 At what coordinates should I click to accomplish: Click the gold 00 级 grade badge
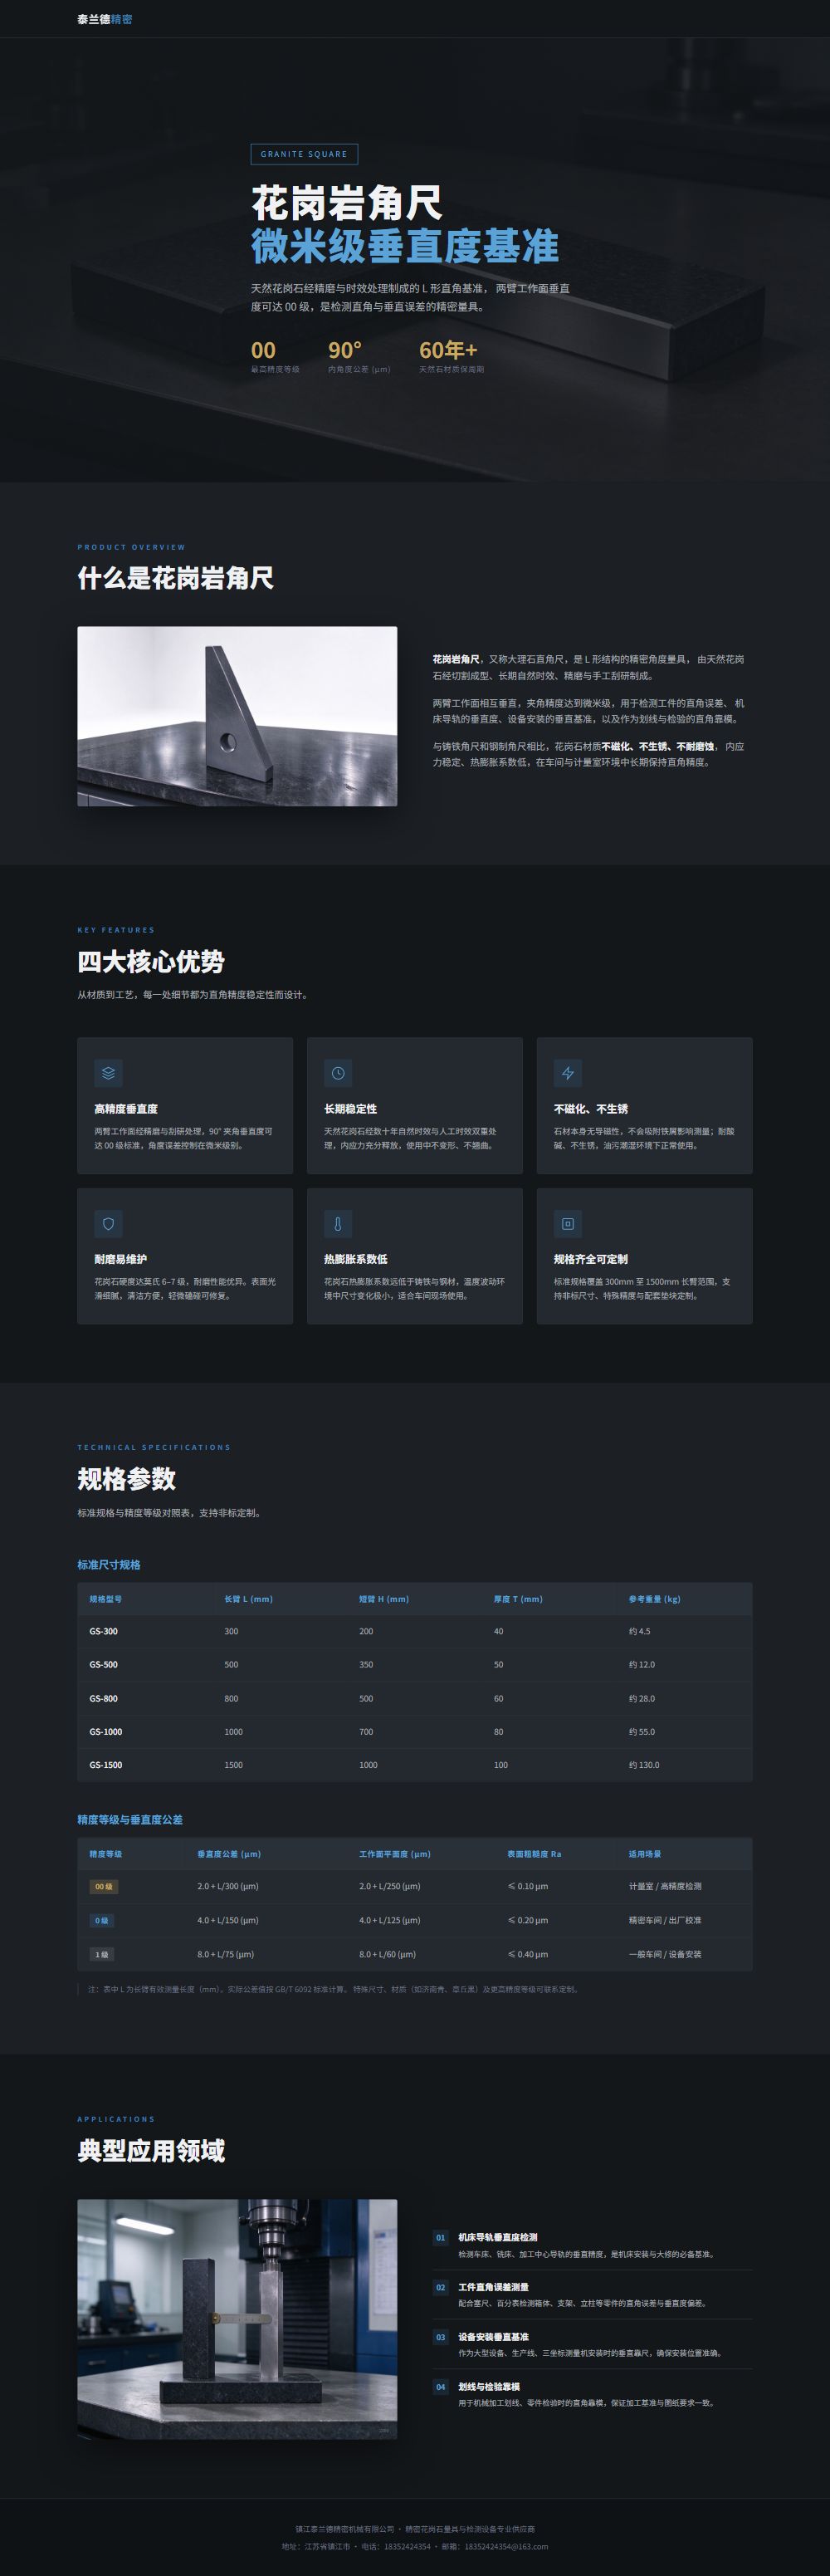104,1887
